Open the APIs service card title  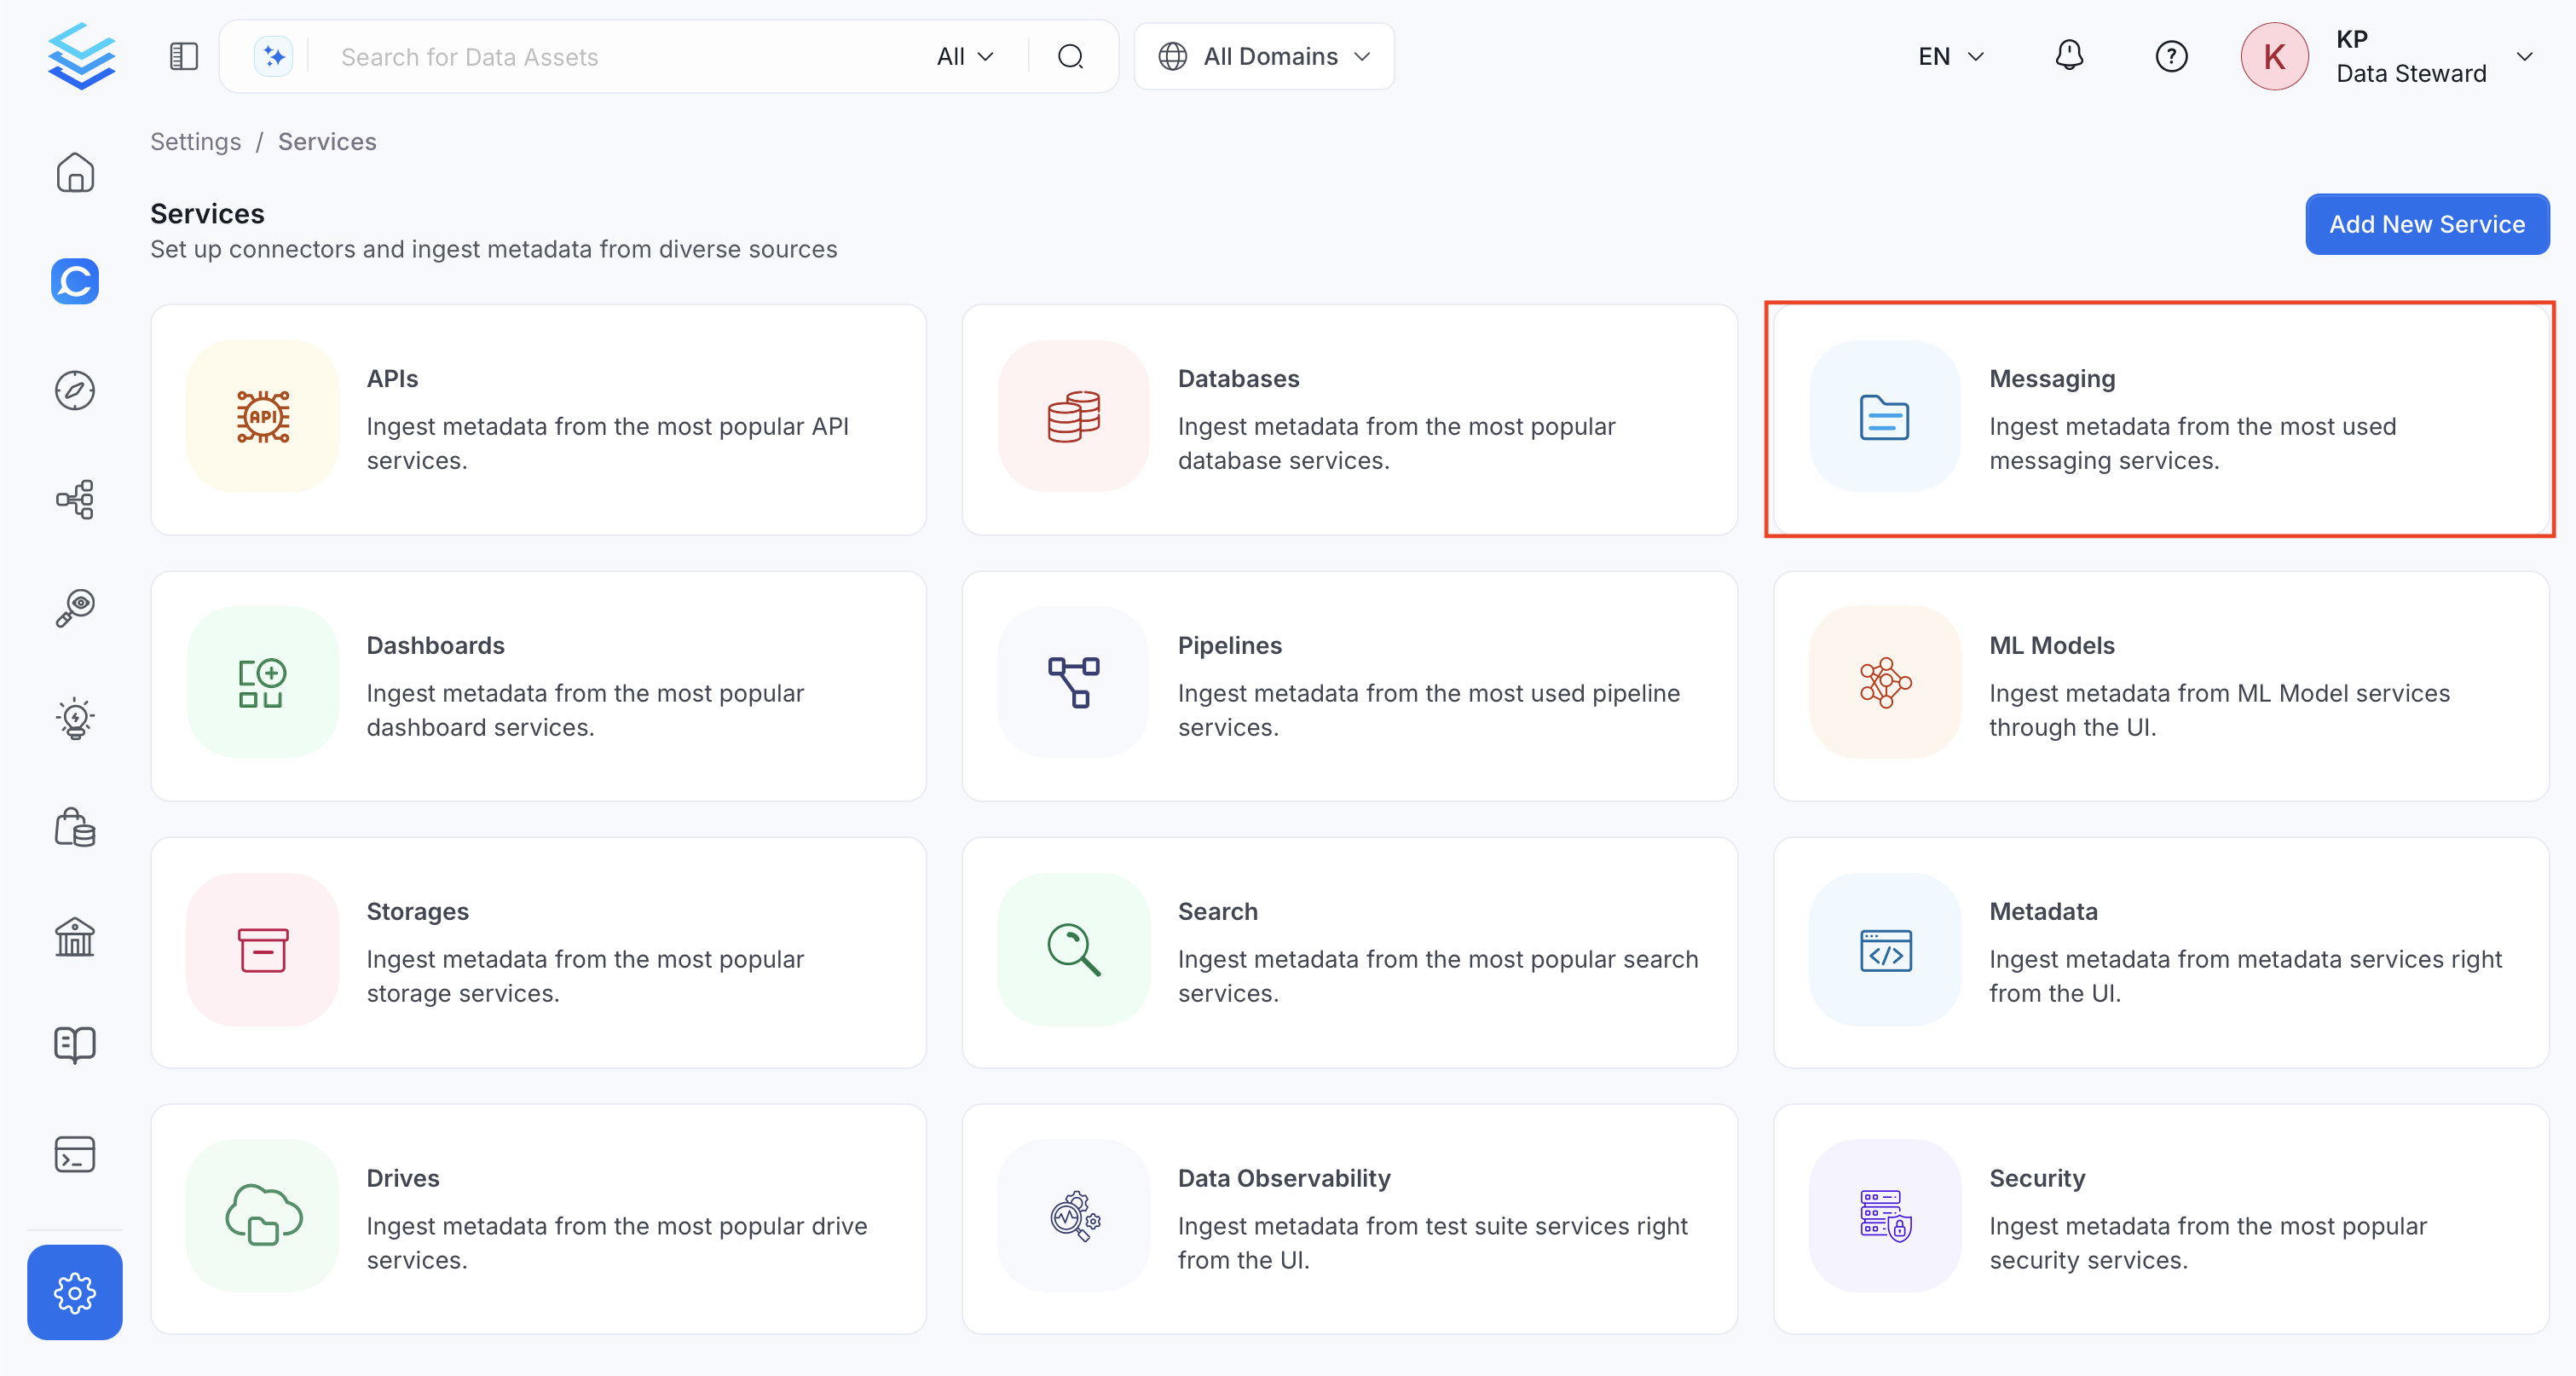pos(392,378)
